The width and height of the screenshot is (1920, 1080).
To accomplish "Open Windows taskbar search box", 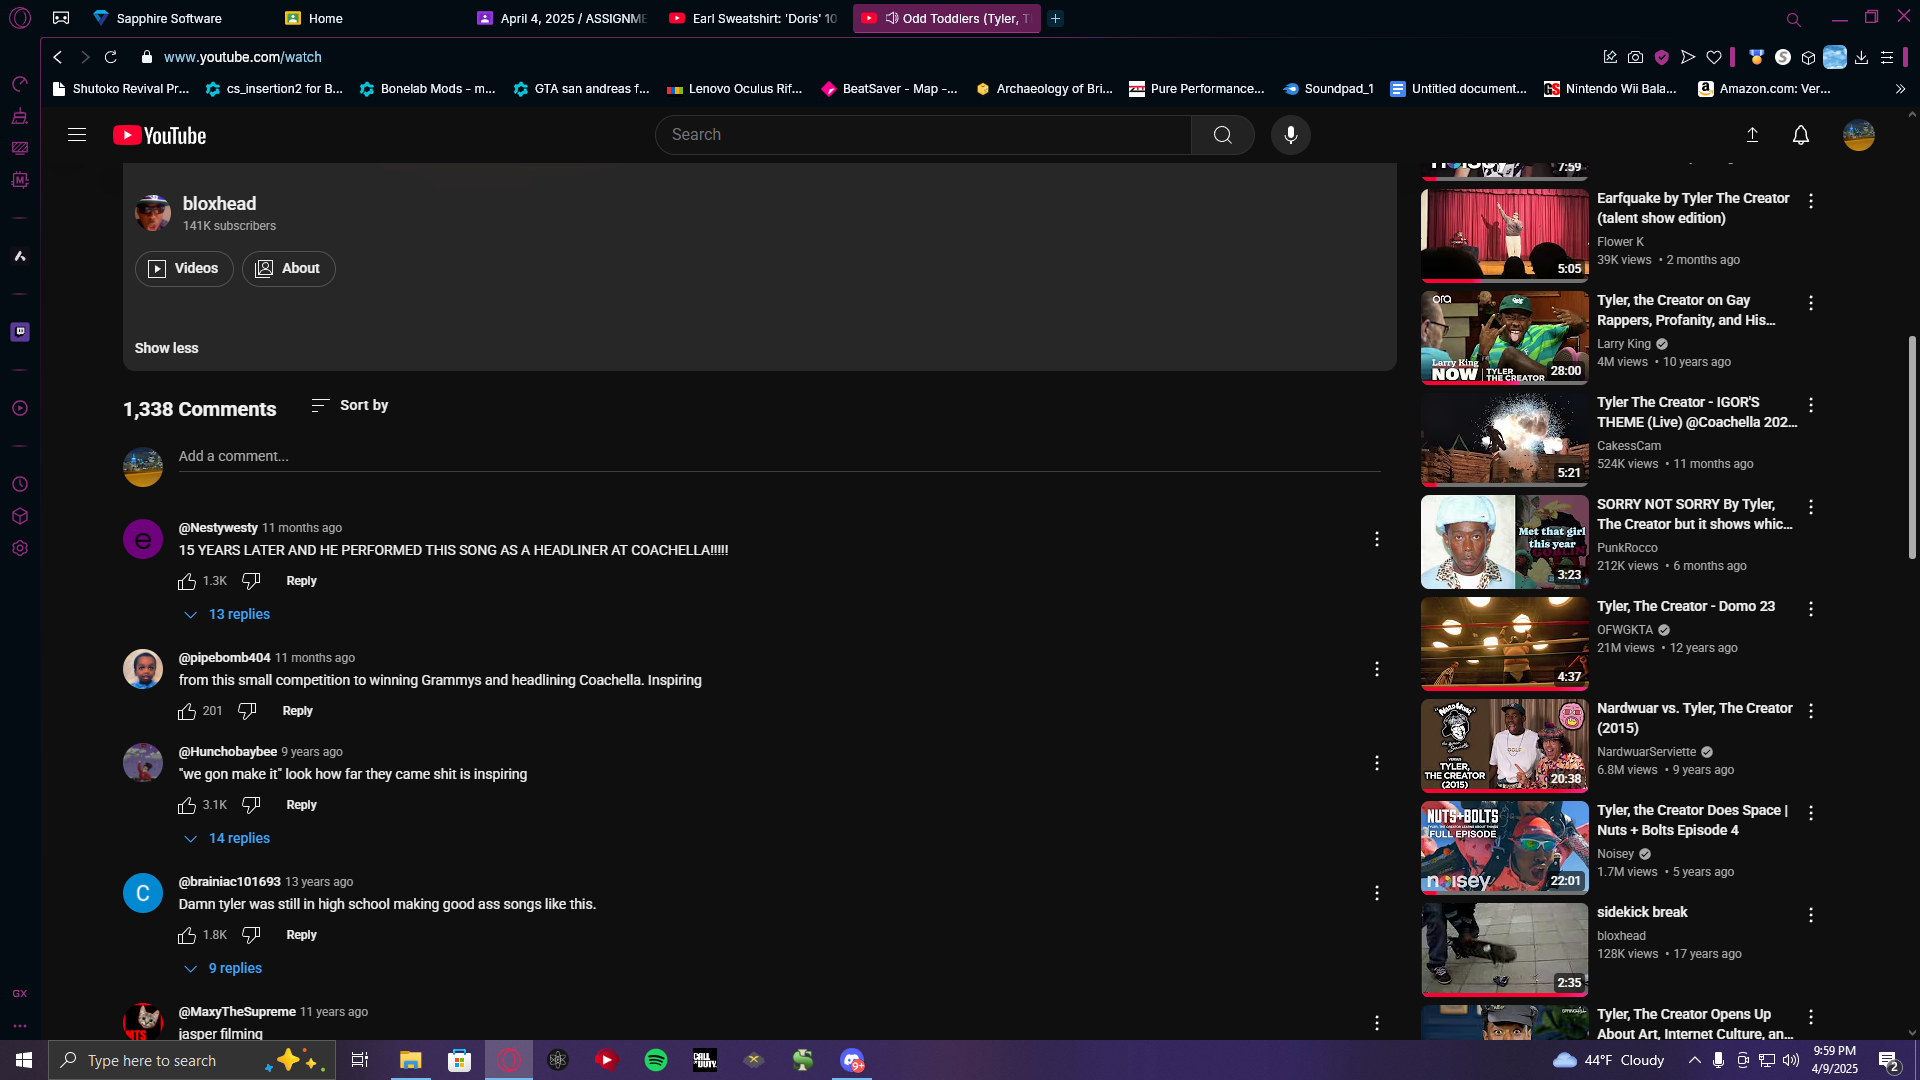I will click(190, 1060).
